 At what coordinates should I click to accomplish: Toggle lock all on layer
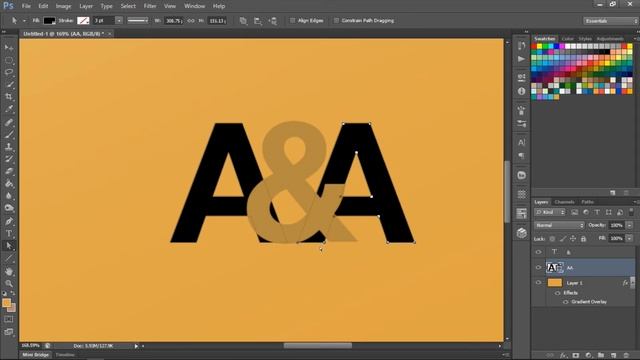point(583,238)
